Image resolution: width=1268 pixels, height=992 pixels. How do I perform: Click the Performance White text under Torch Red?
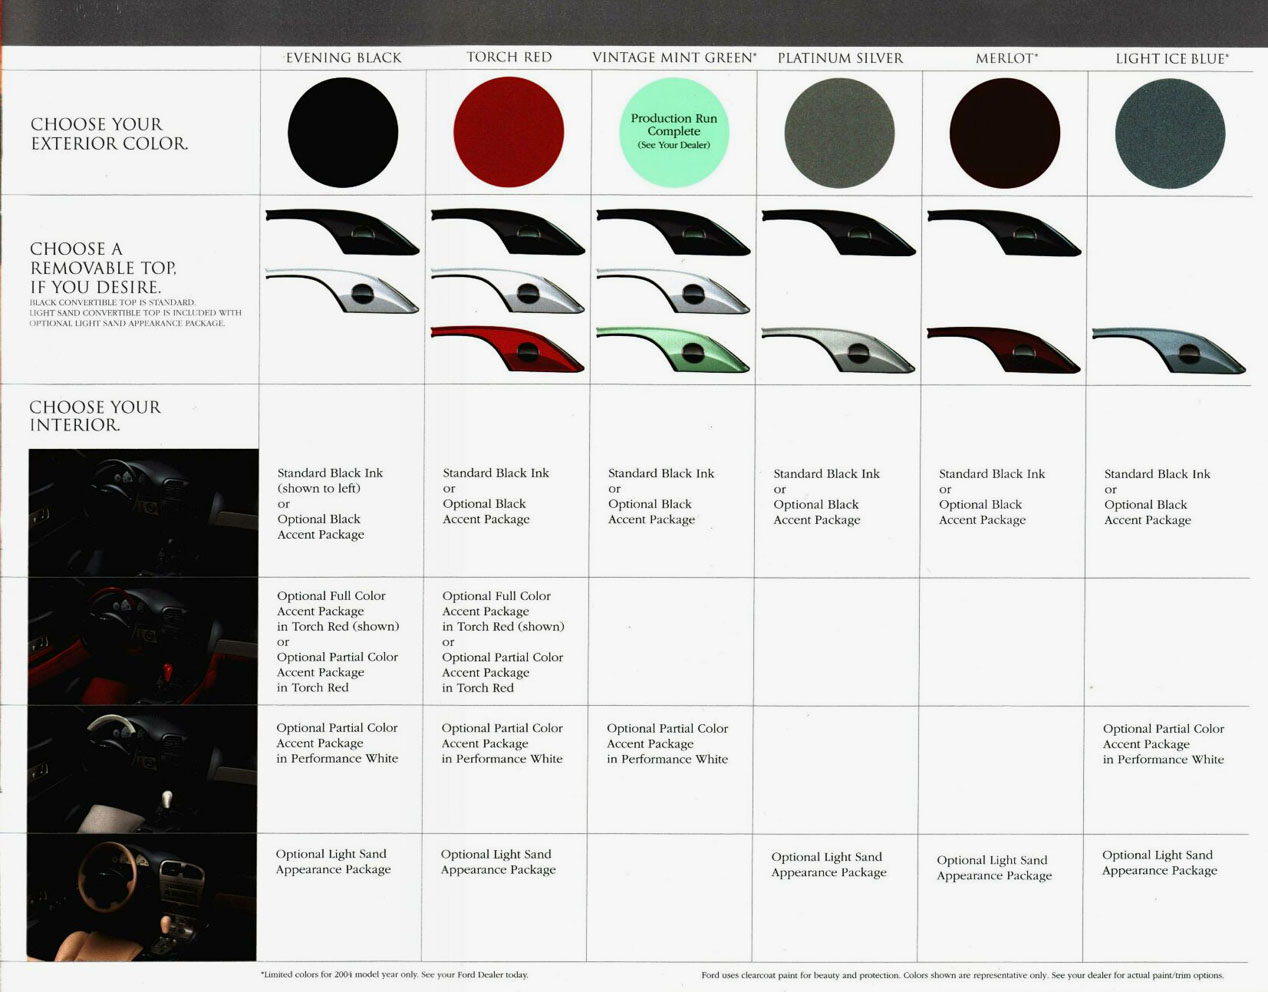(x=502, y=743)
